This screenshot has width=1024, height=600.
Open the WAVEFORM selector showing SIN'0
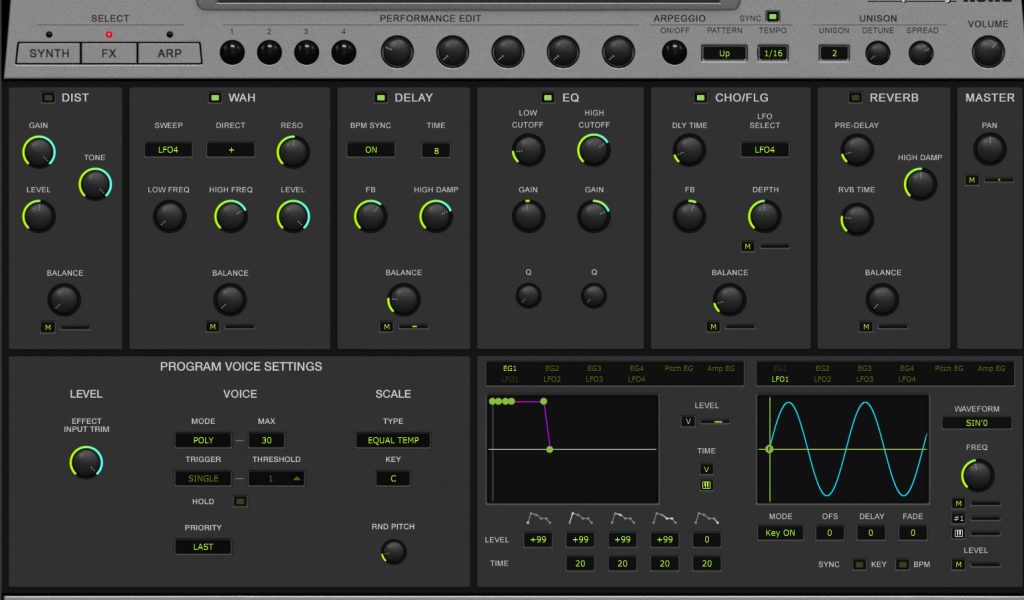pyautogui.click(x=976, y=423)
